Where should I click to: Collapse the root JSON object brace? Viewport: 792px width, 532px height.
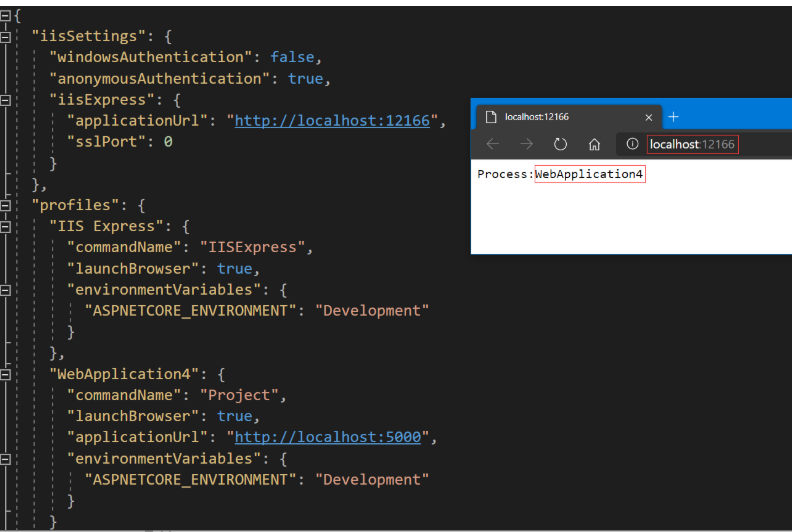[x=5, y=16]
